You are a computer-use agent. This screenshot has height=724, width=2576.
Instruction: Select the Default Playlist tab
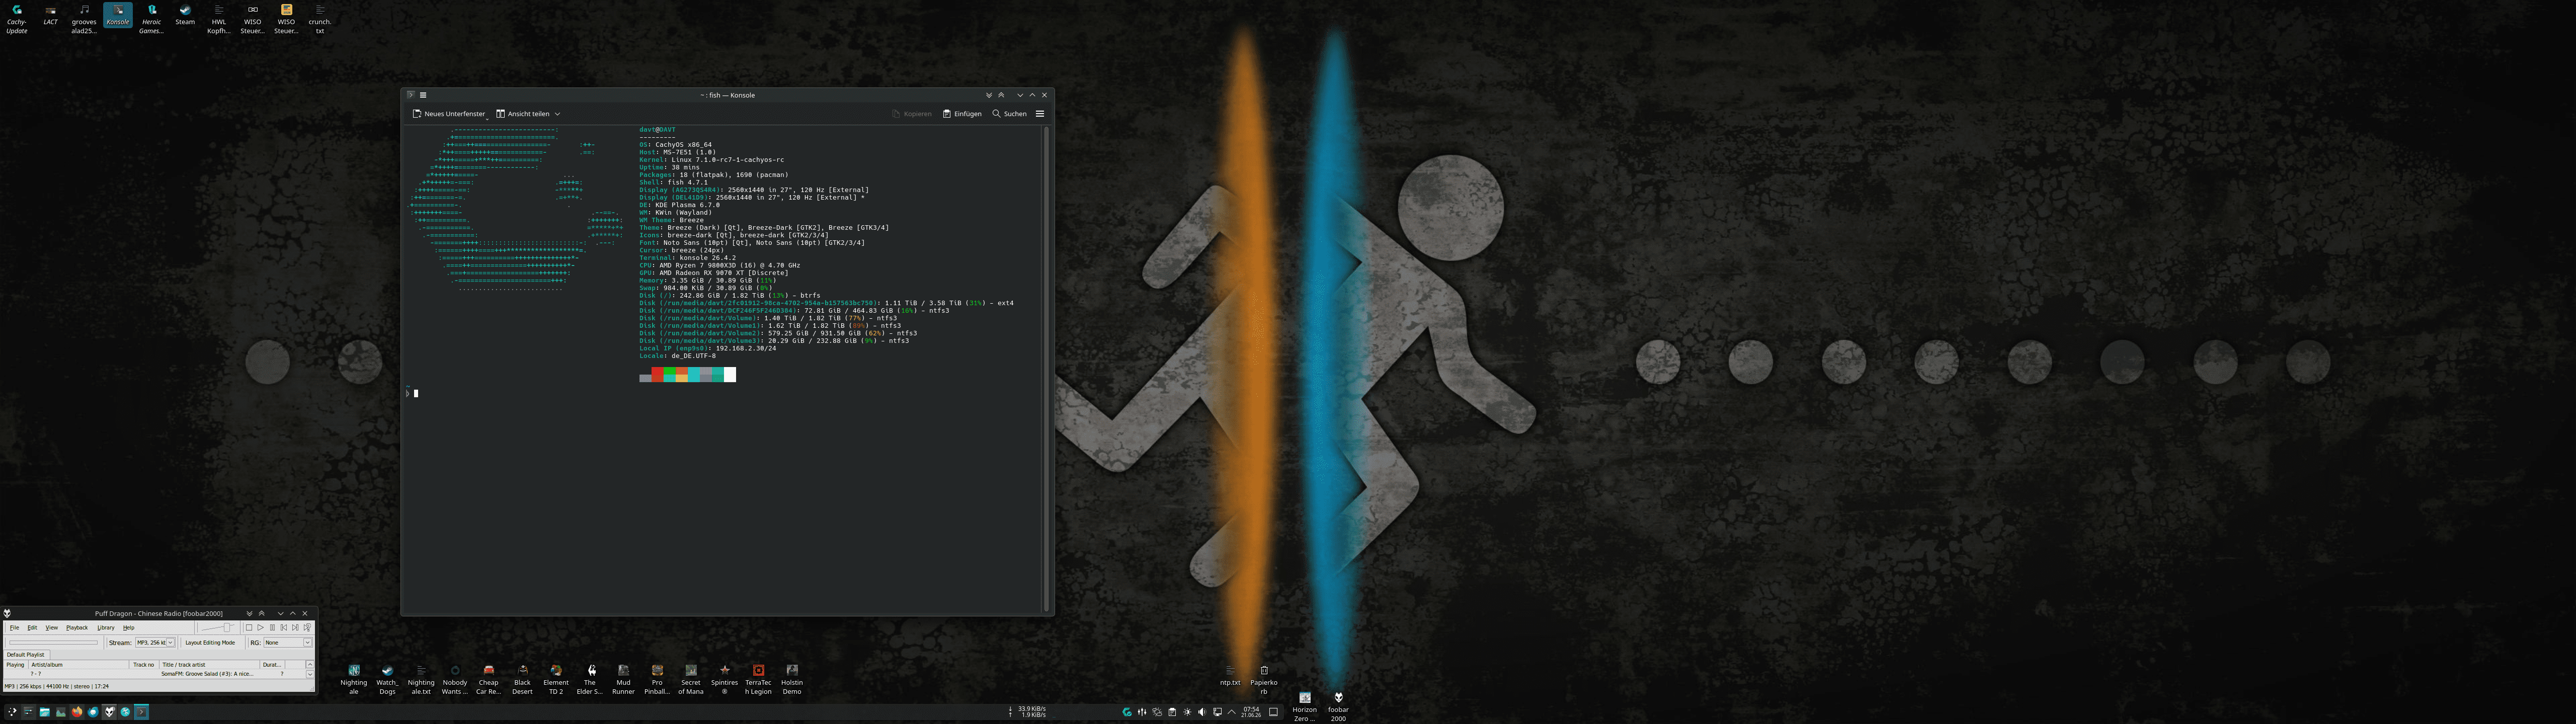(26, 655)
